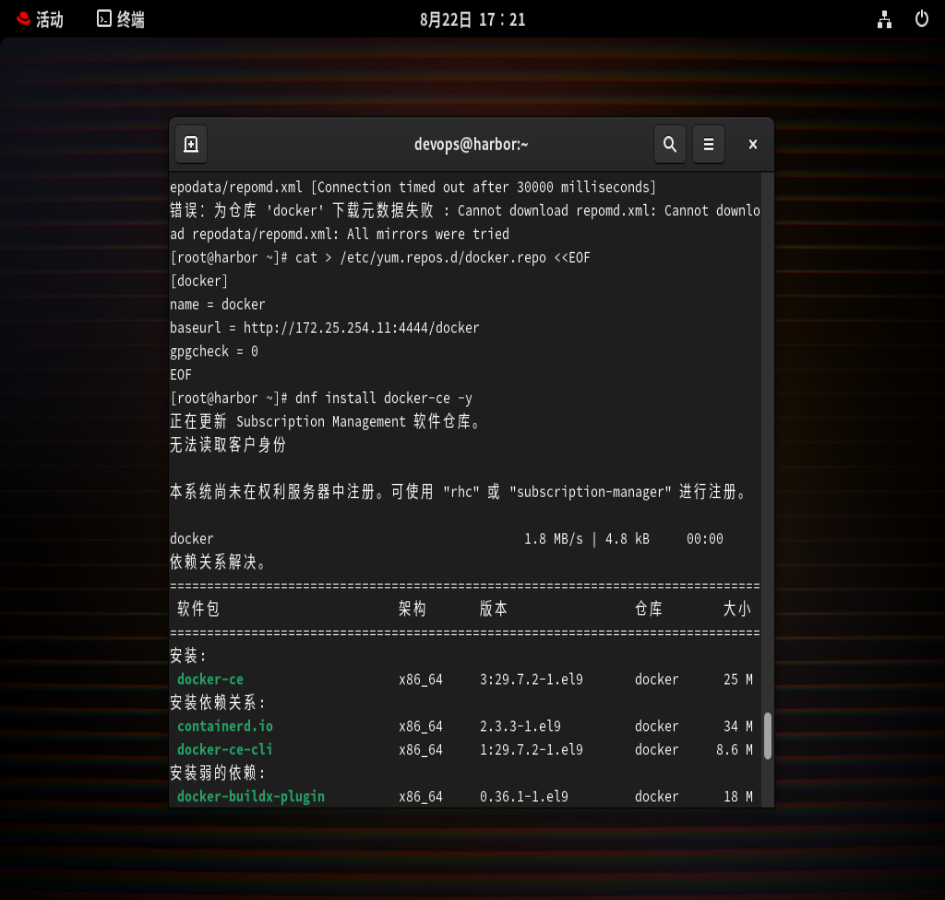This screenshot has width=945, height=900.
Task: Click the 'All mirrors were tried' line
Action: tap(339, 234)
